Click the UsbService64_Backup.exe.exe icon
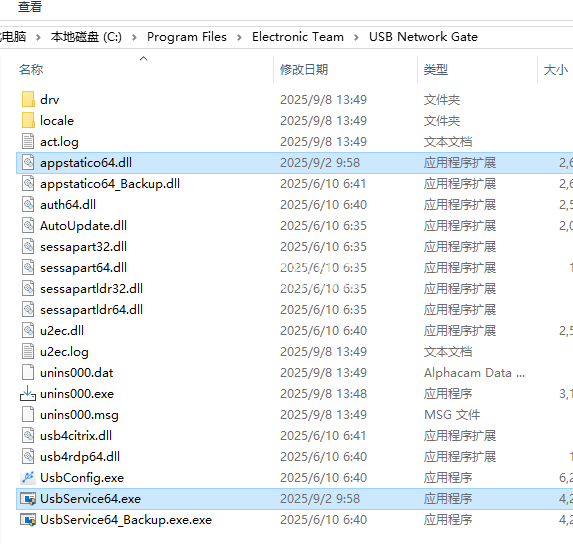This screenshot has height=544, width=573. click(x=28, y=520)
